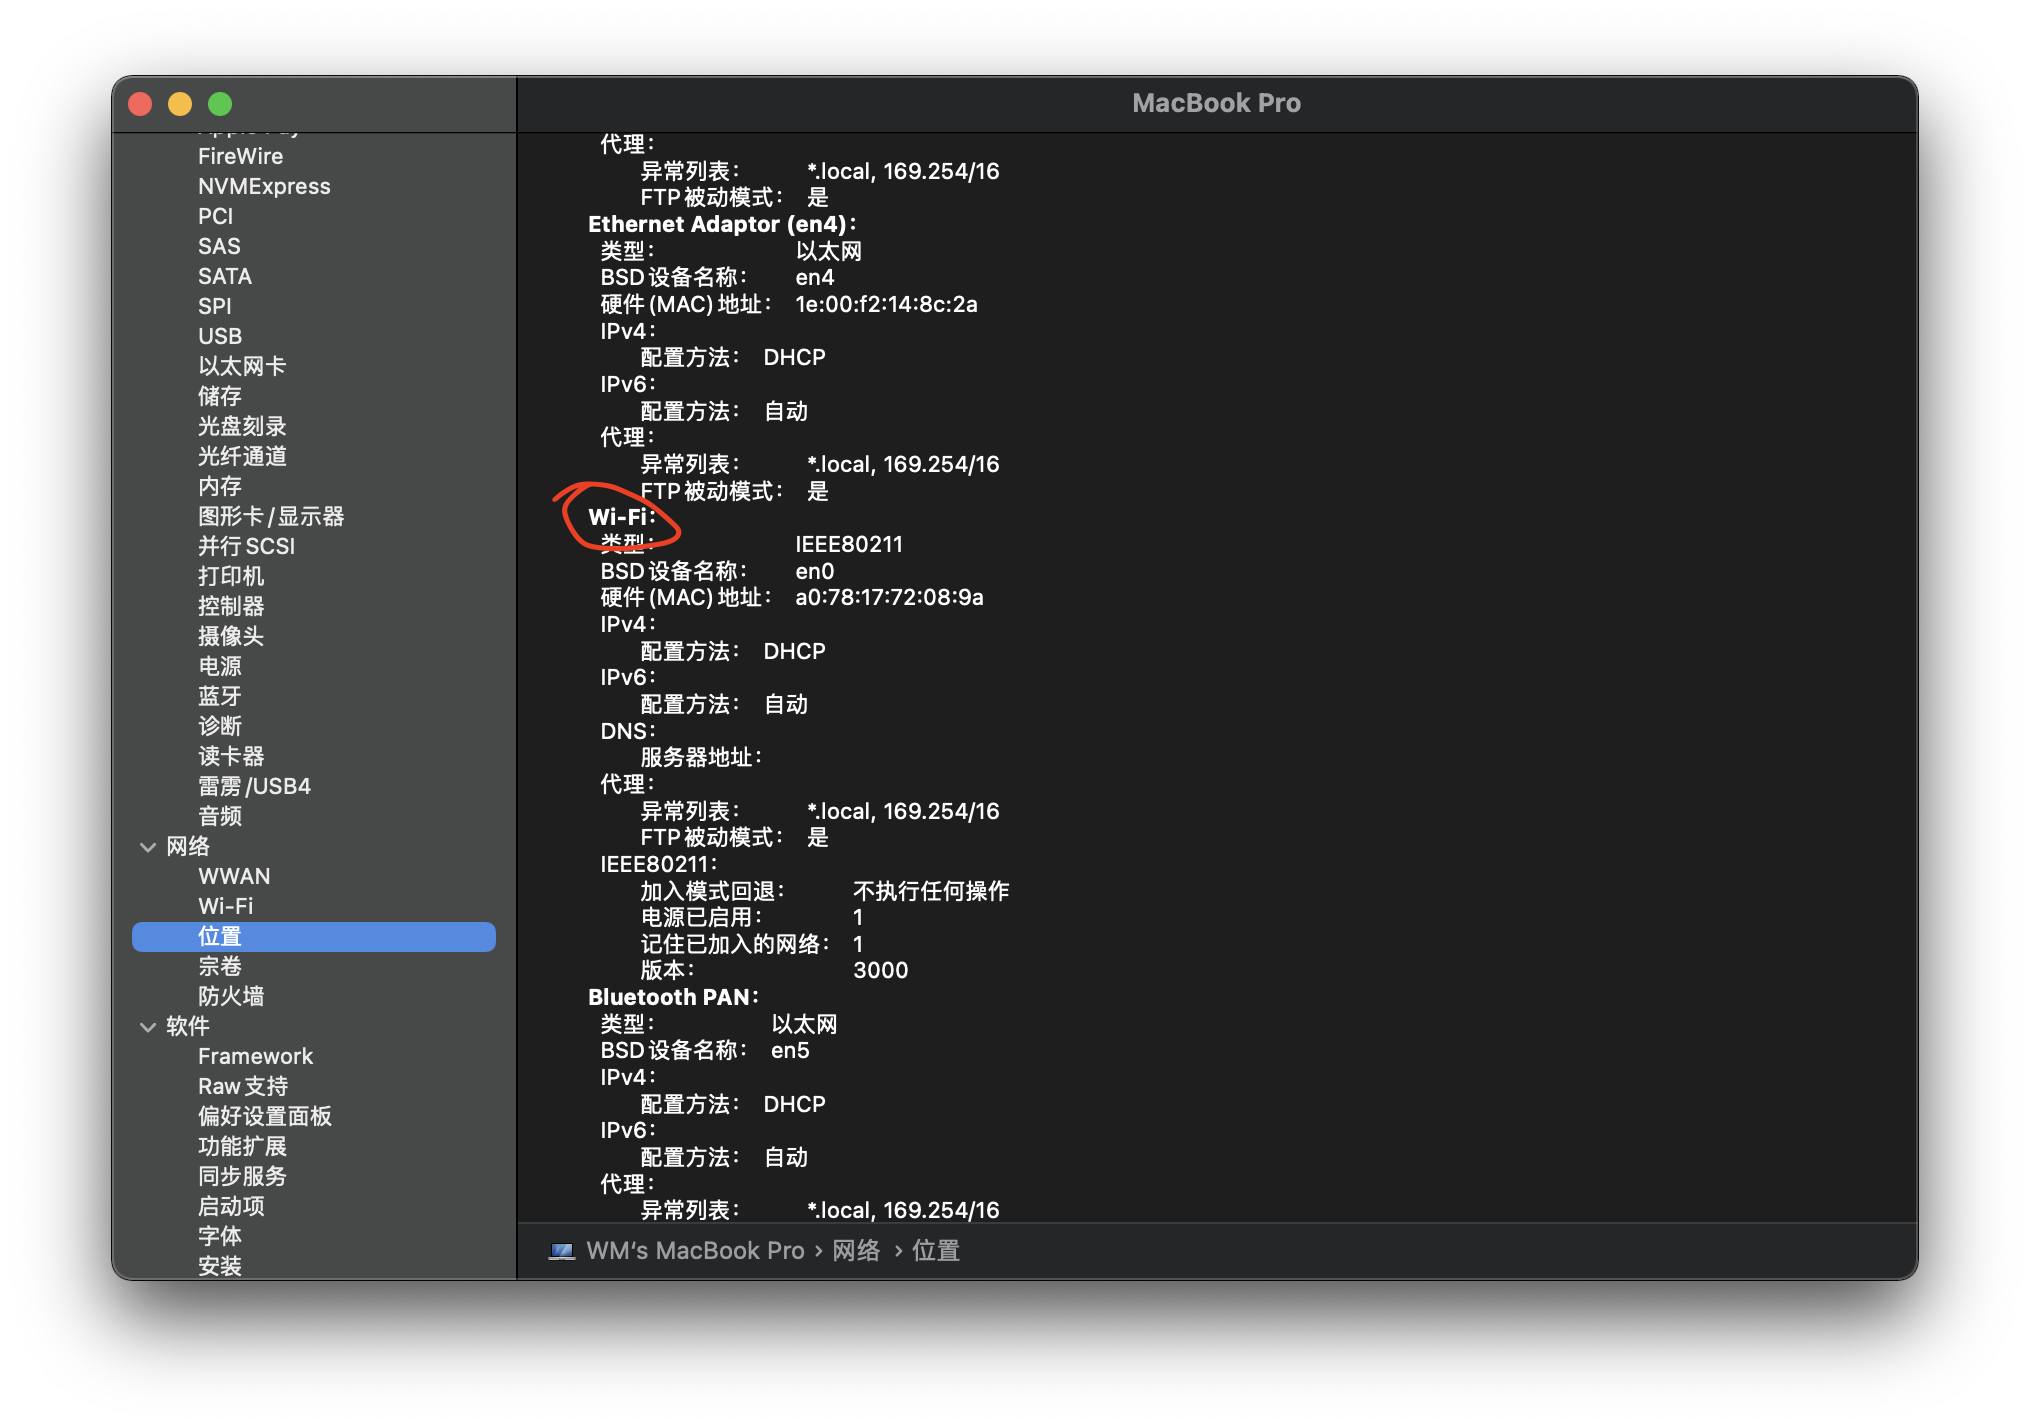The width and height of the screenshot is (2030, 1428).
Task: Select USB in the hardware list
Action: [220, 336]
